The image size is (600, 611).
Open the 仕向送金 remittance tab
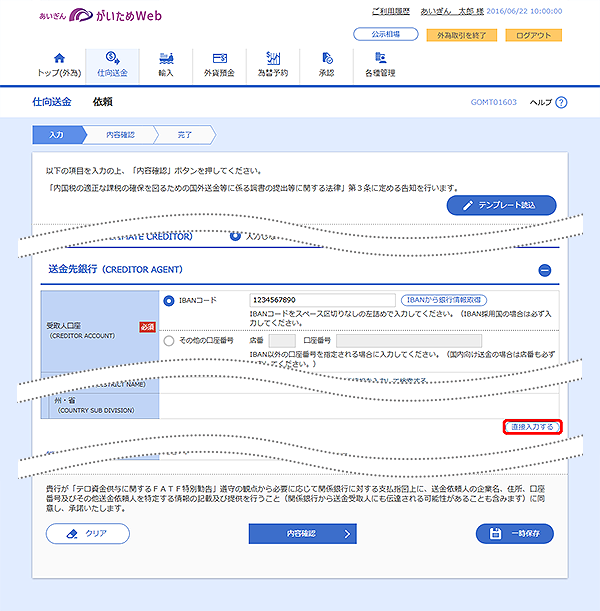tap(113, 59)
